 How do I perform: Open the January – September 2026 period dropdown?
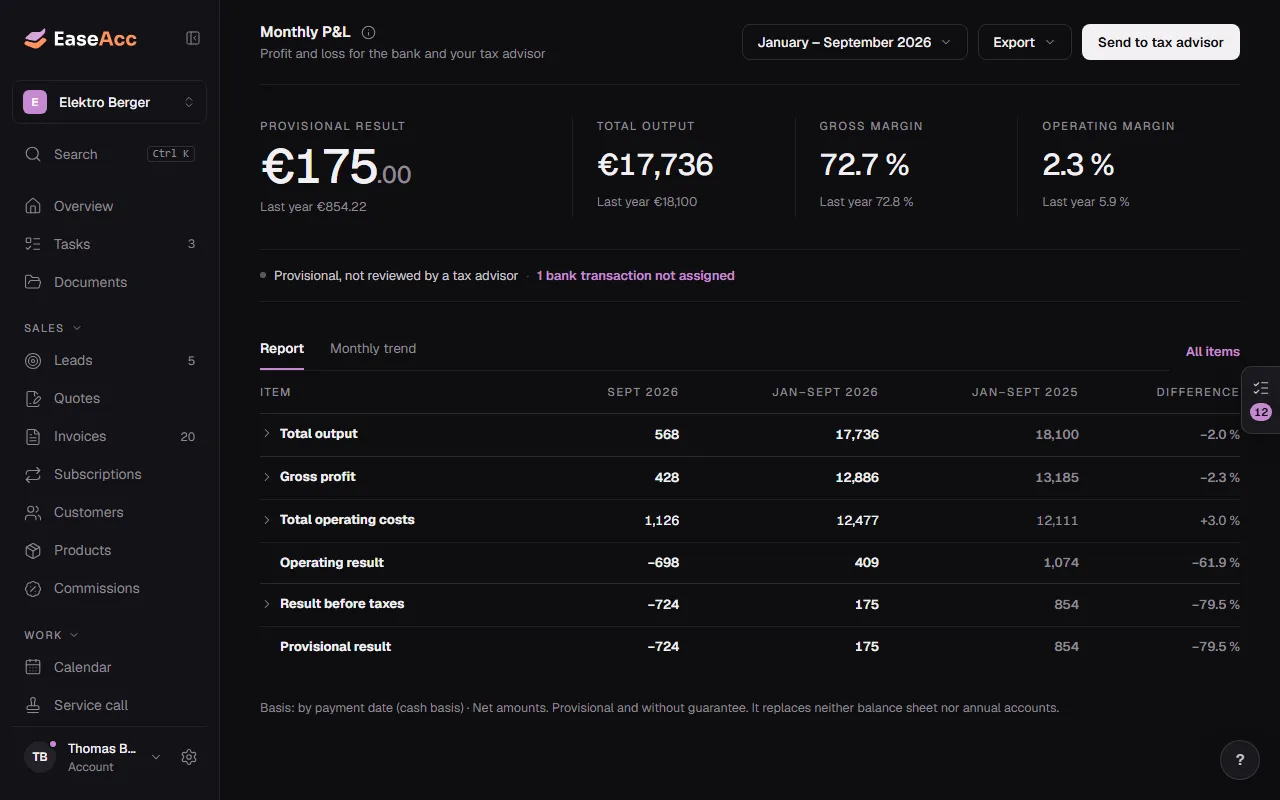tap(855, 42)
